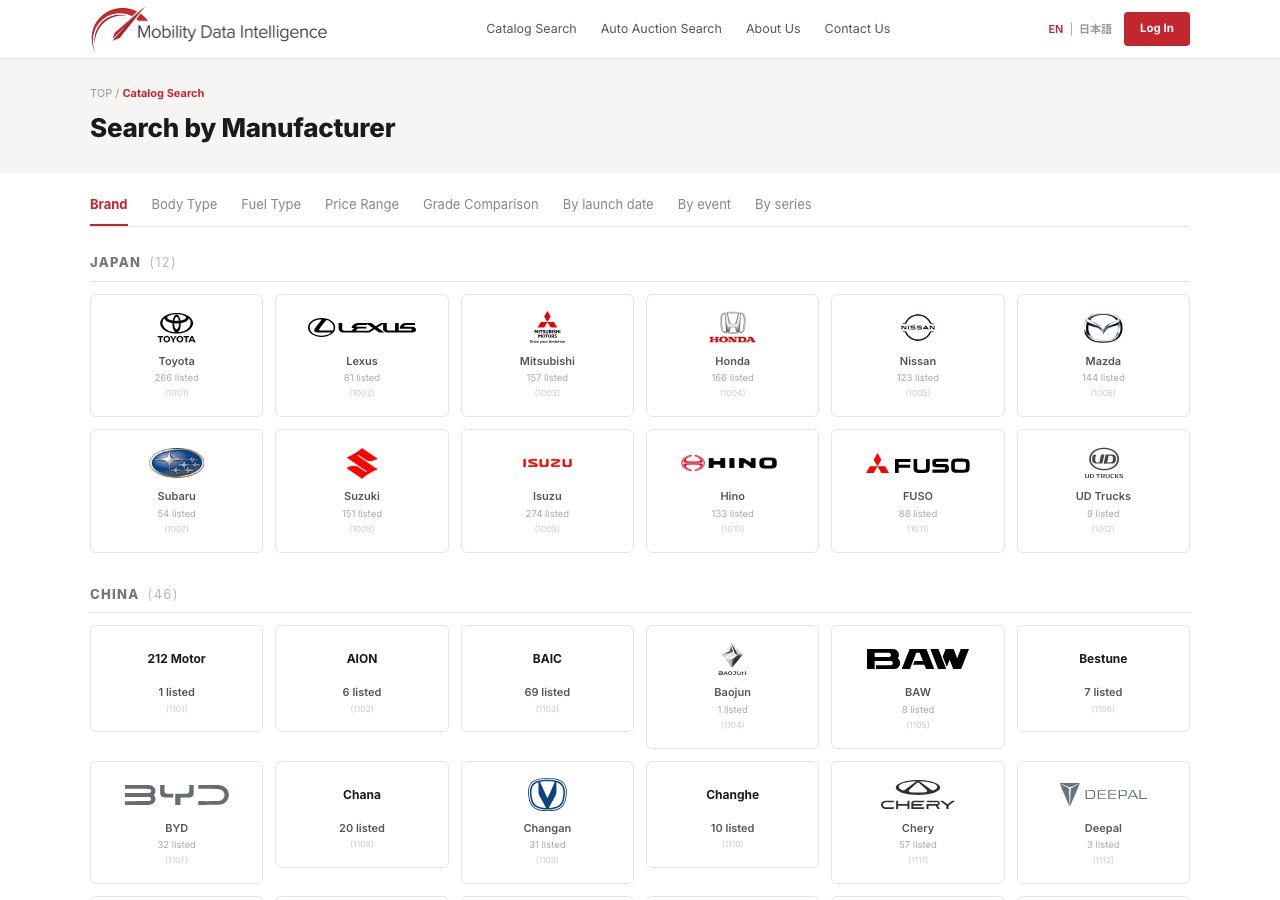Open the Bestune brand card
1280x900 pixels.
[x=1103, y=678]
